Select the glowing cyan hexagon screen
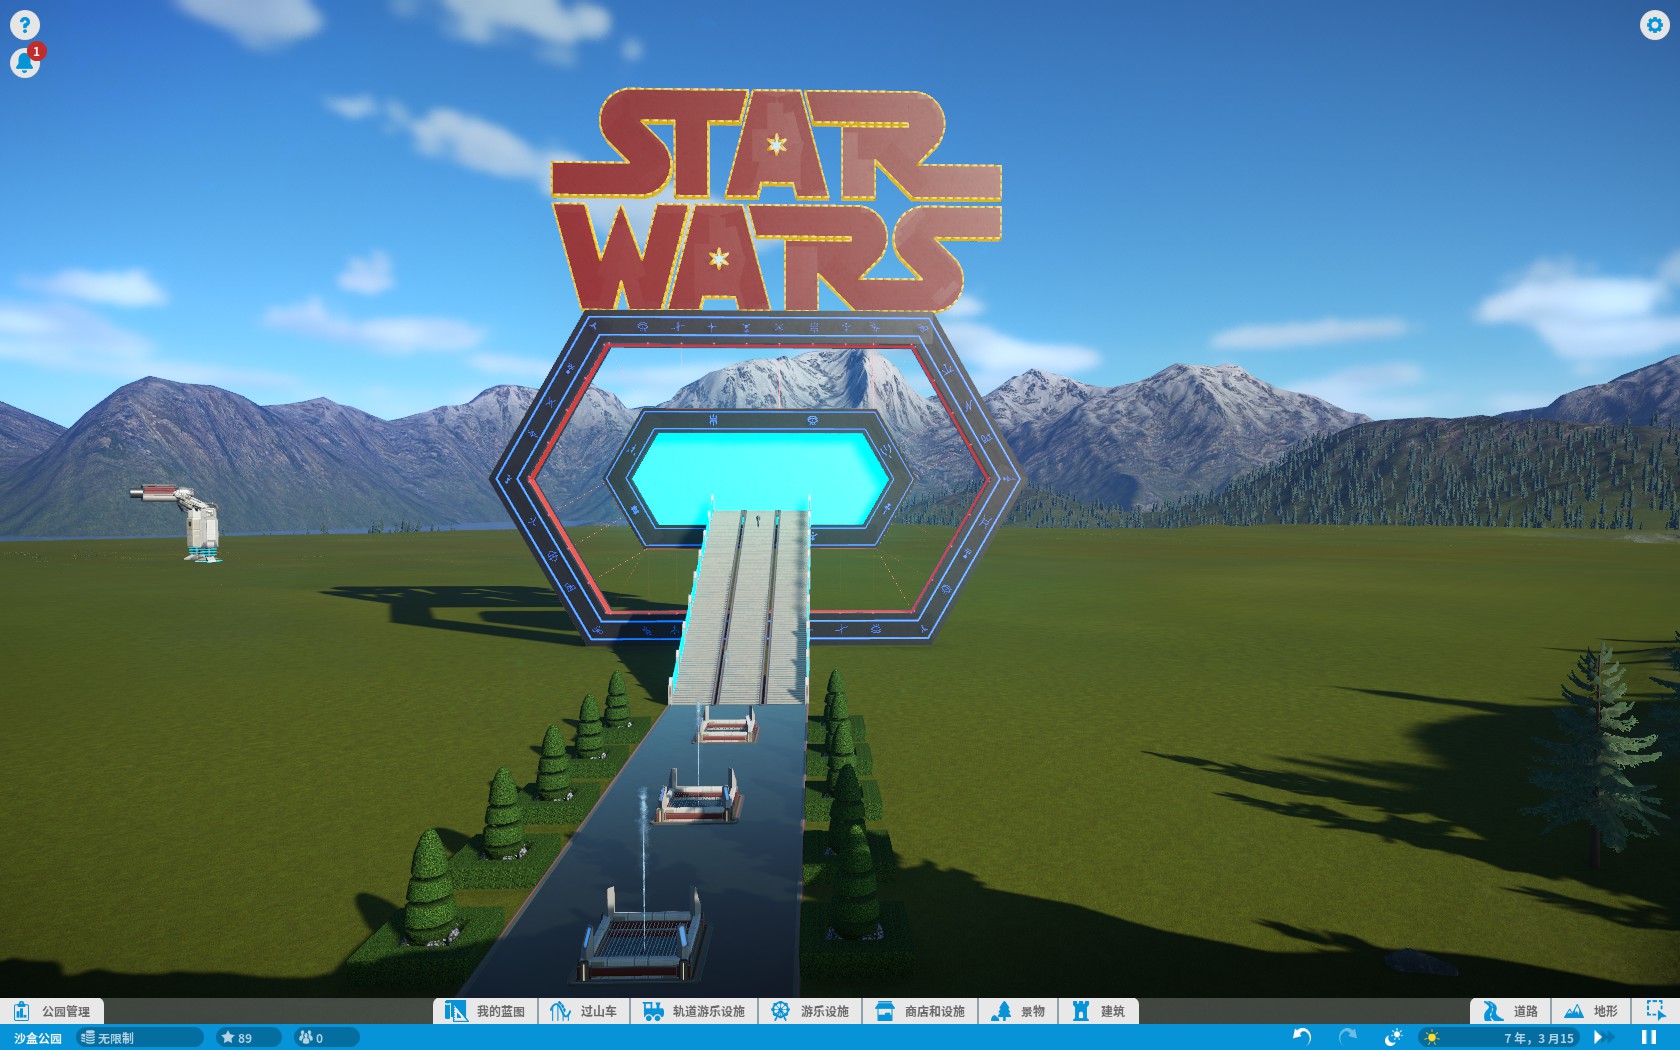The width and height of the screenshot is (1680, 1050). 760,469
